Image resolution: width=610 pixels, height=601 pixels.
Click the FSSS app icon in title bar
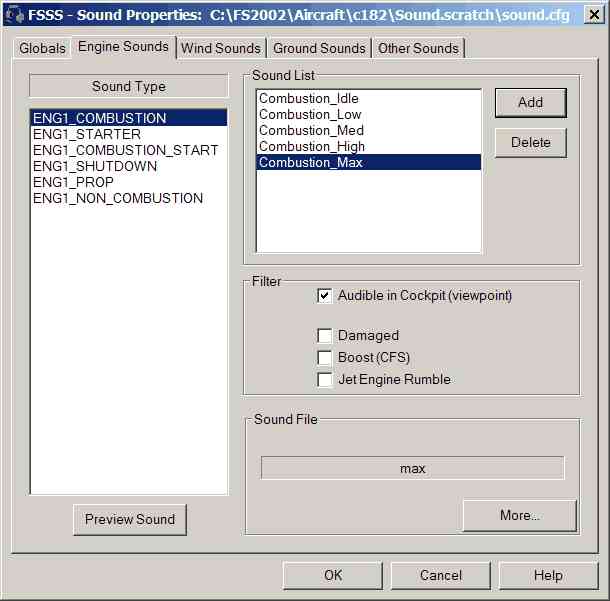click(15, 15)
